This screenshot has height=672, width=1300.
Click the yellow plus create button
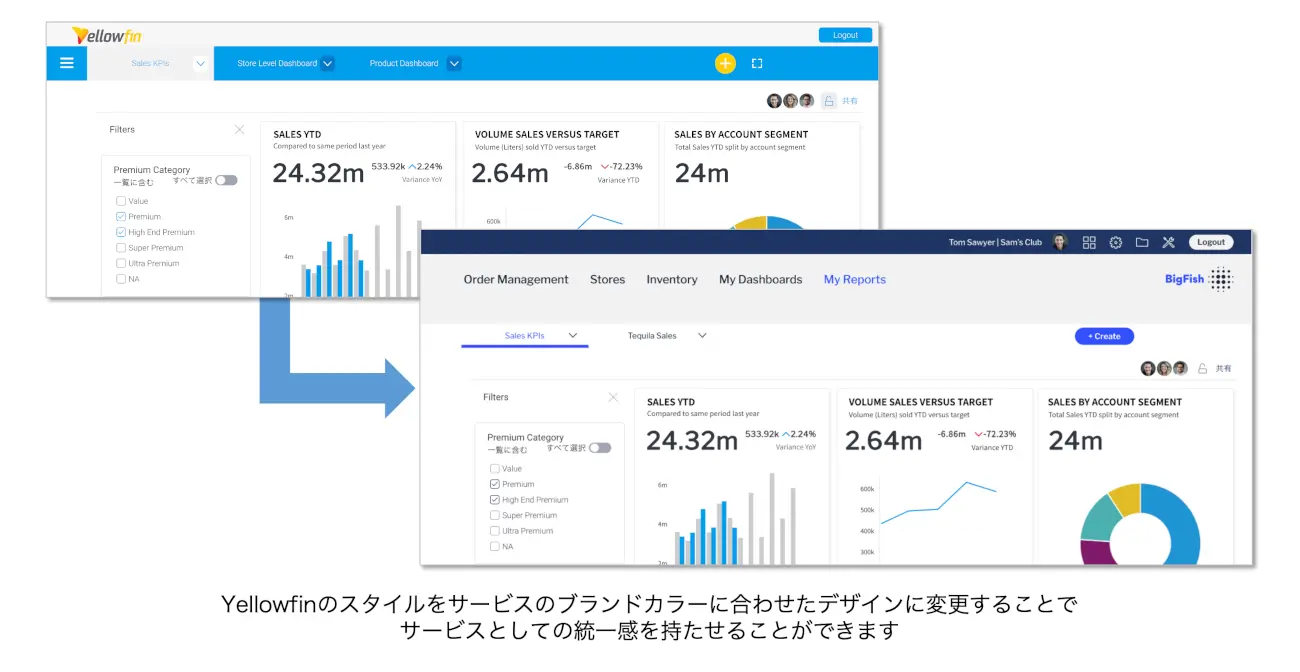pyautogui.click(x=725, y=63)
